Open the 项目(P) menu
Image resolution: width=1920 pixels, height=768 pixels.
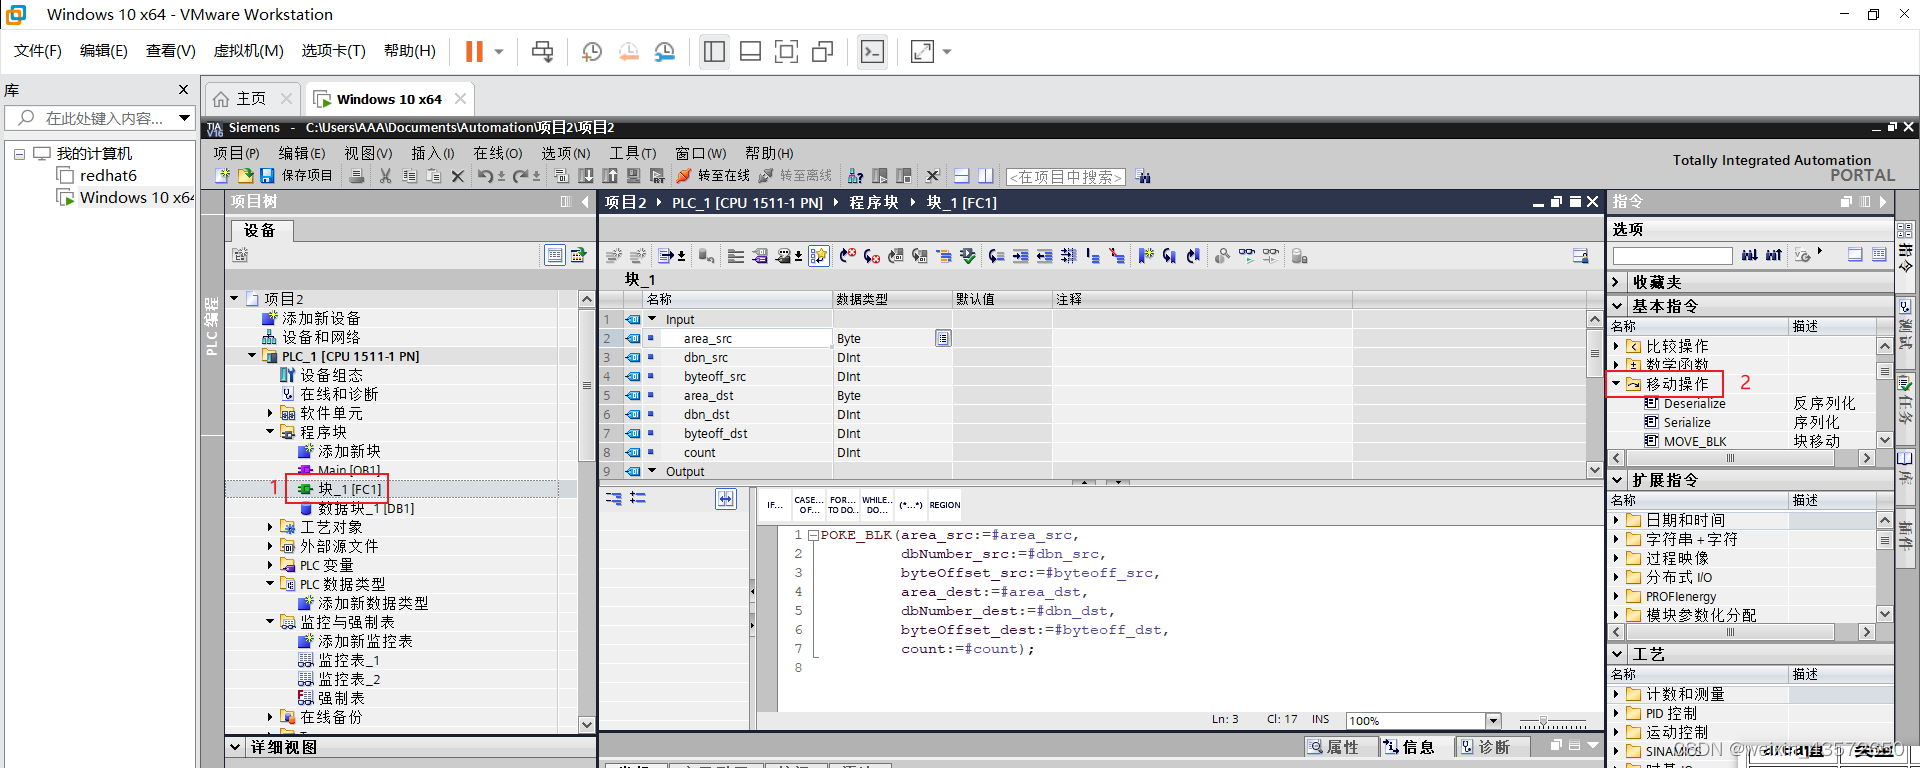pos(236,153)
